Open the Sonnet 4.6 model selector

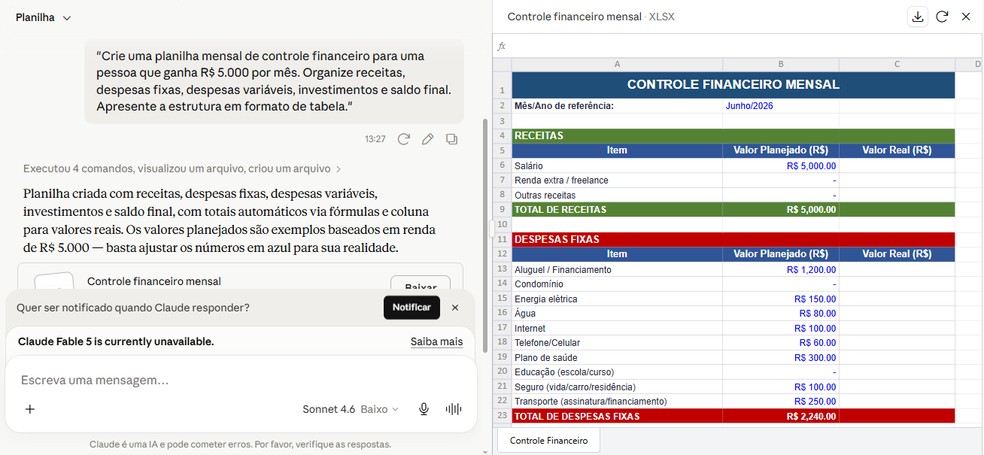tap(350, 409)
